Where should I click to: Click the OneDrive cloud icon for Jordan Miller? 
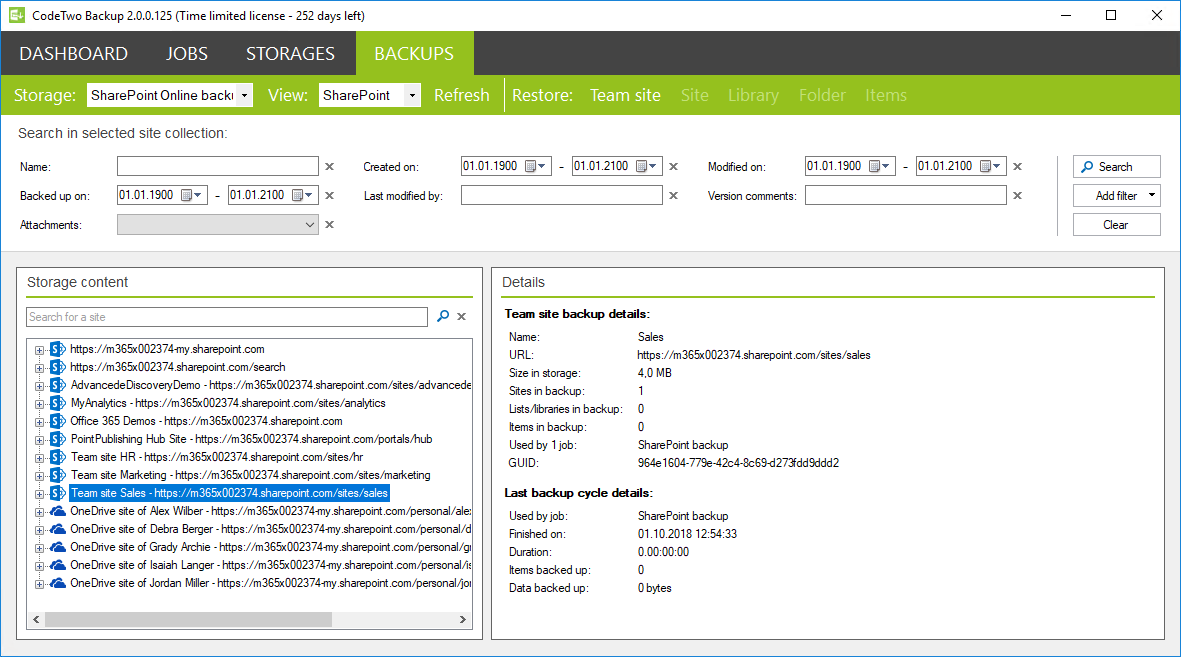click(58, 583)
